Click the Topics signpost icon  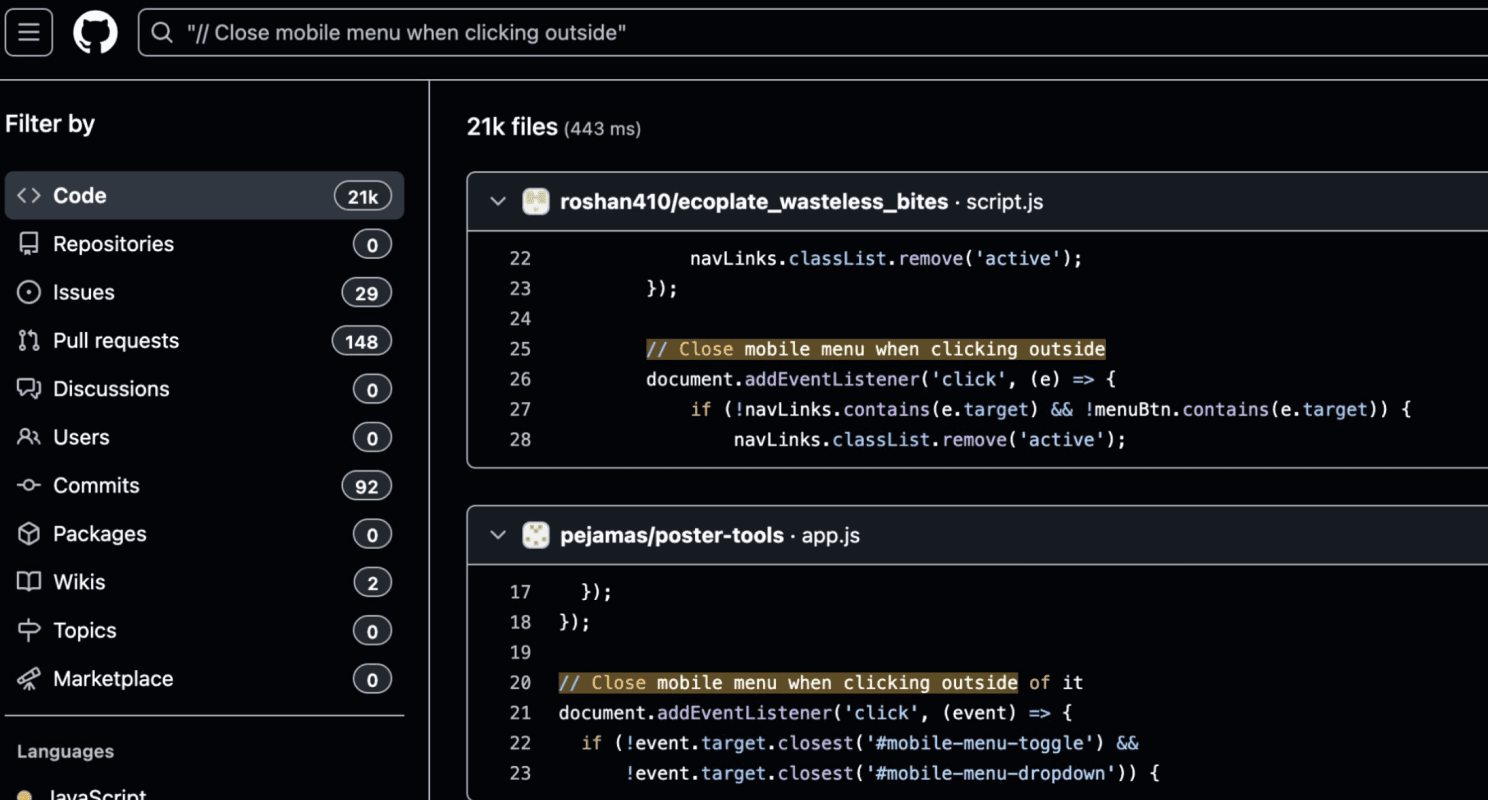pos(29,631)
